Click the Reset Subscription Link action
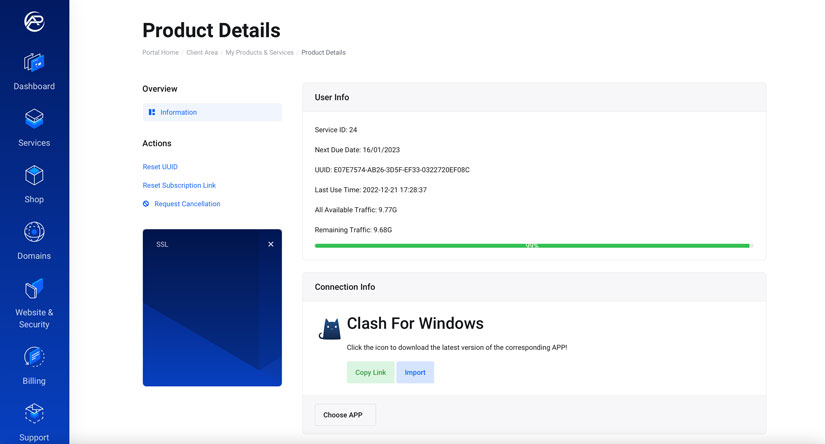The width and height of the screenshot is (825, 444). tap(179, 185)
